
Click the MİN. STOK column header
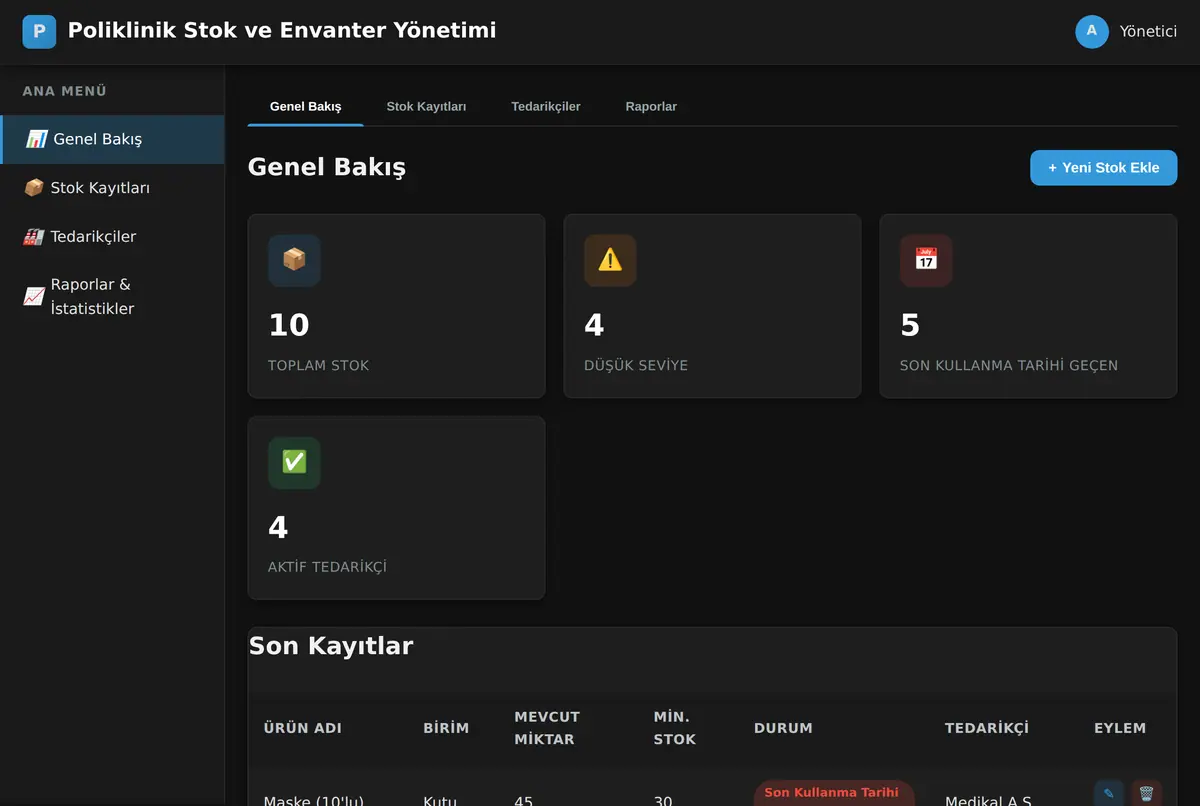[675, 728]
